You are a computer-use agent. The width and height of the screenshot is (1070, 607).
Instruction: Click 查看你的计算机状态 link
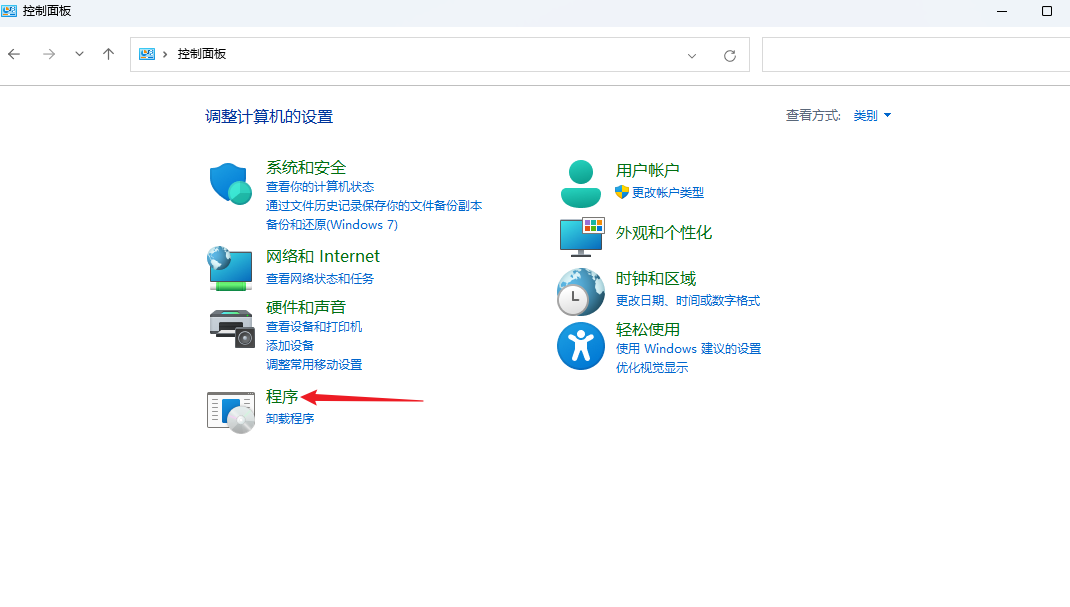coord(320,187)
